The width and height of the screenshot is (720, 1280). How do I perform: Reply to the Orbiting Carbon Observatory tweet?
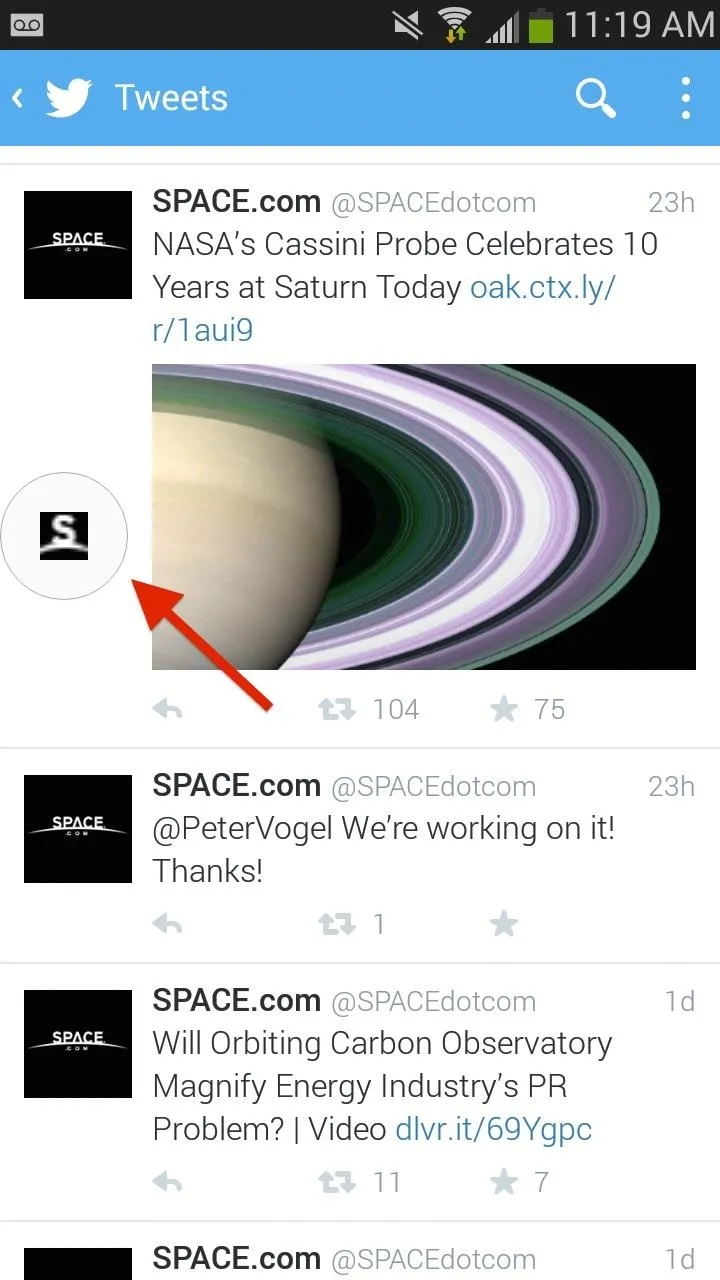(167, 1182)
